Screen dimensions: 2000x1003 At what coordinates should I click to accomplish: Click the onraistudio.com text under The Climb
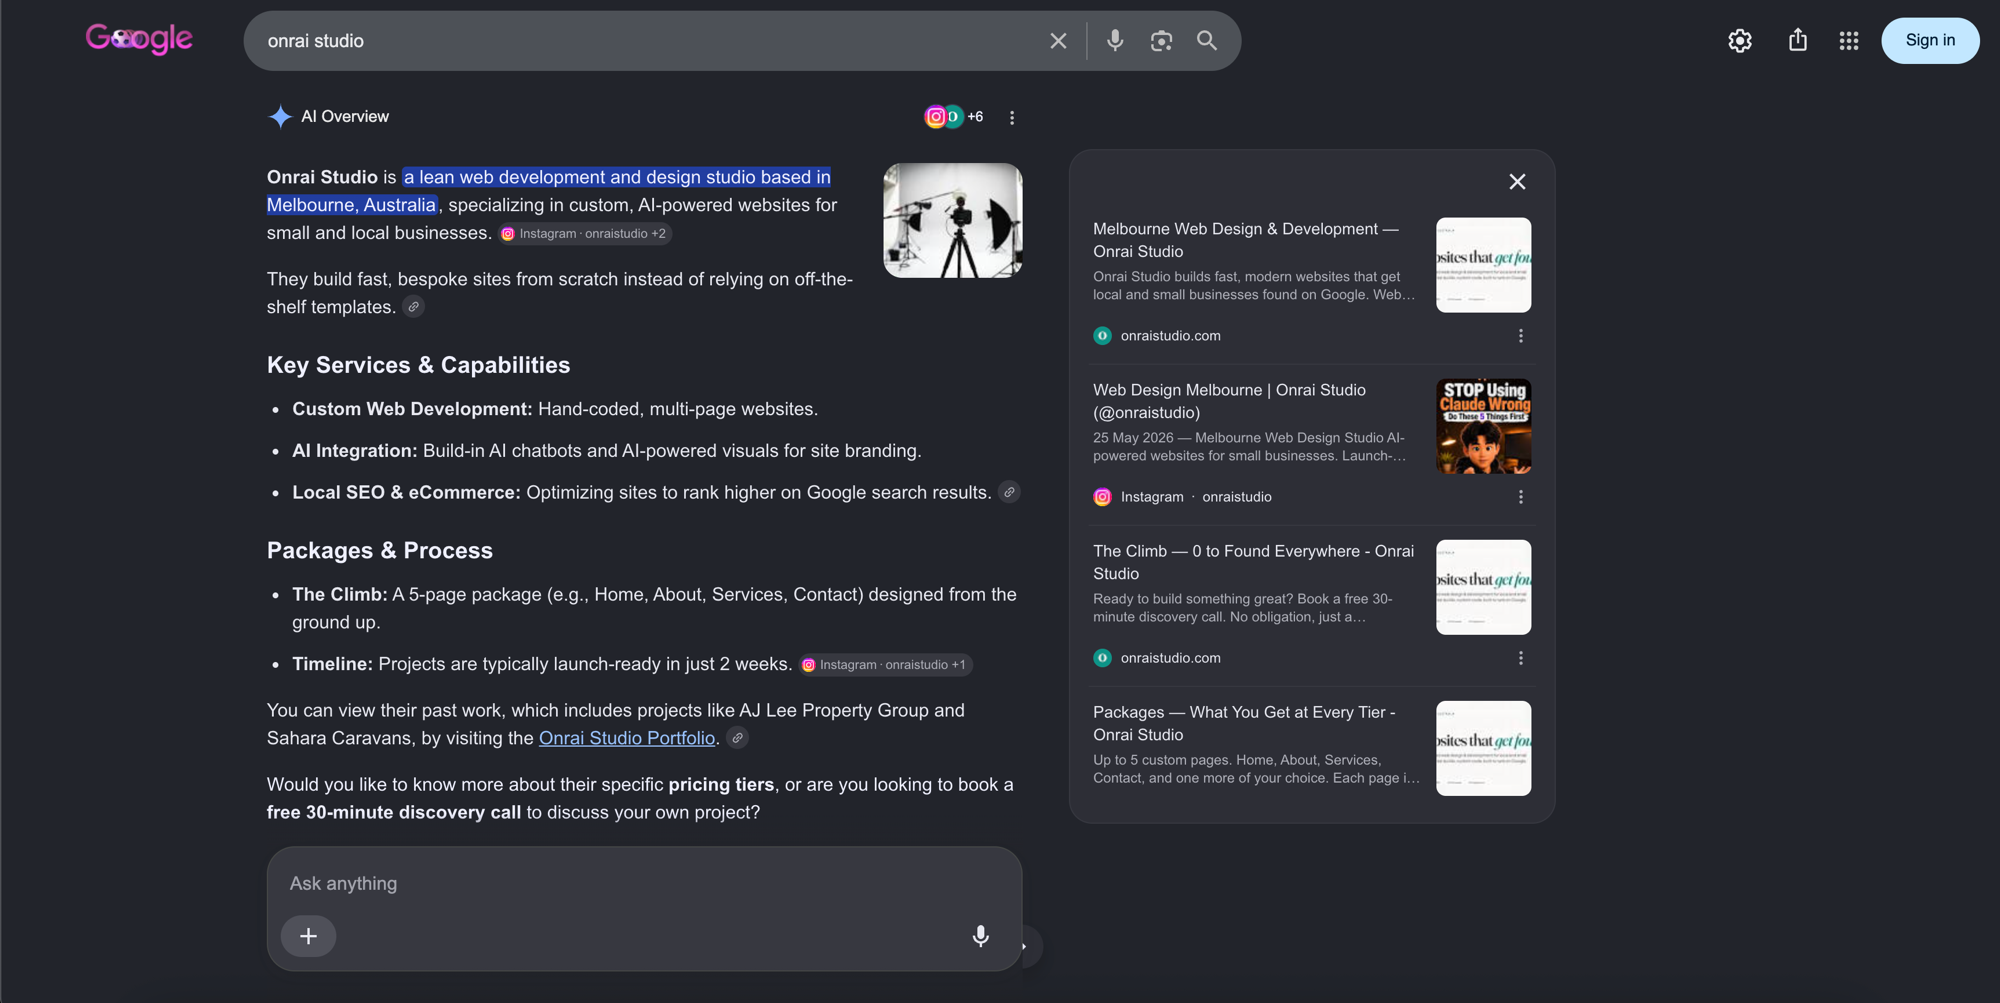(x=1170, y=658)
